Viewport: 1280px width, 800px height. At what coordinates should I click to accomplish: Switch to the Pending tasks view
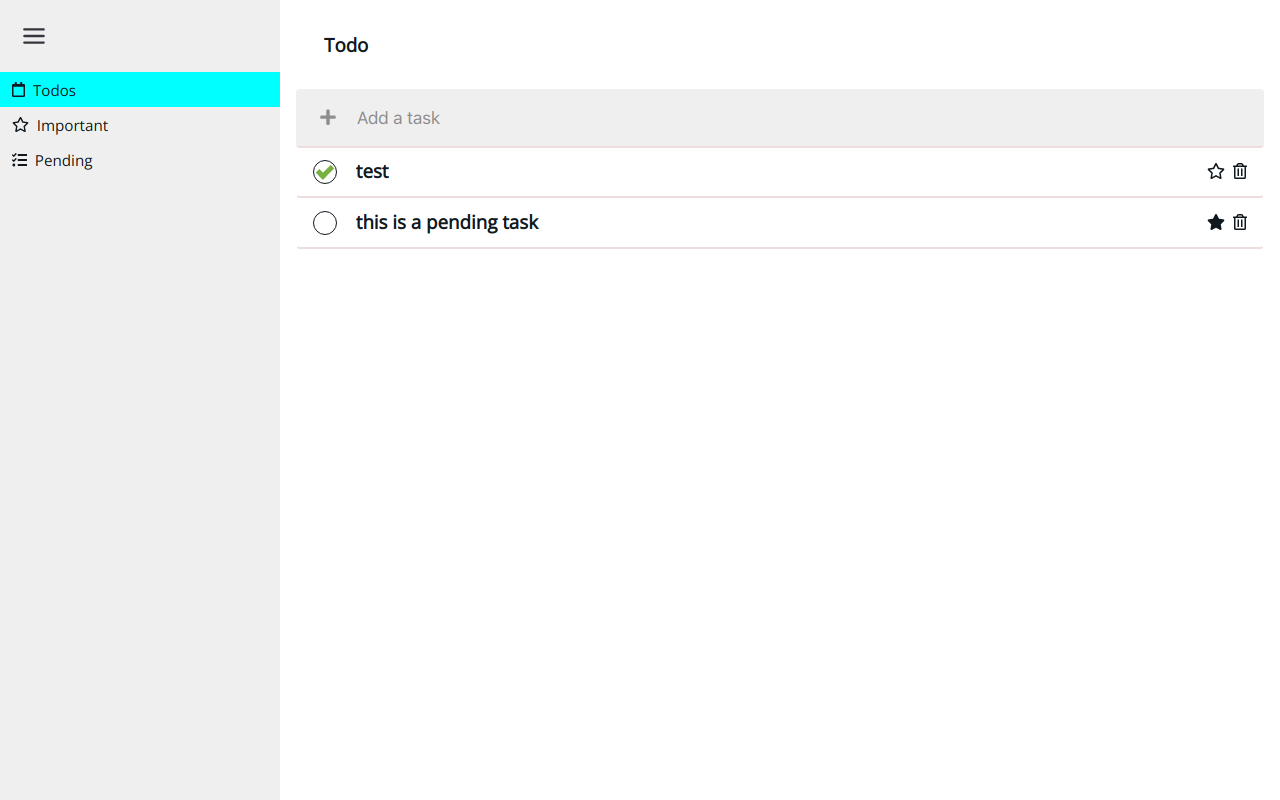63,159
